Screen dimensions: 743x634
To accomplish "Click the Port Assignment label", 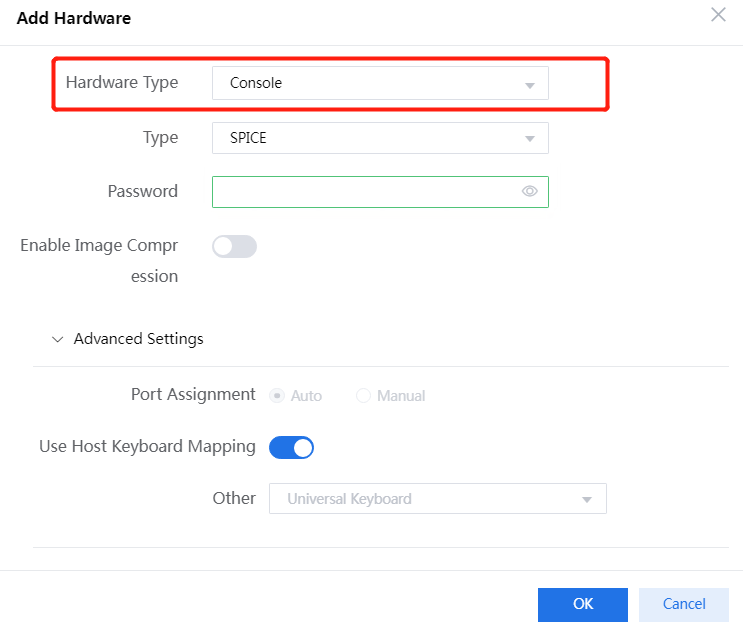I will coord(193,395).
